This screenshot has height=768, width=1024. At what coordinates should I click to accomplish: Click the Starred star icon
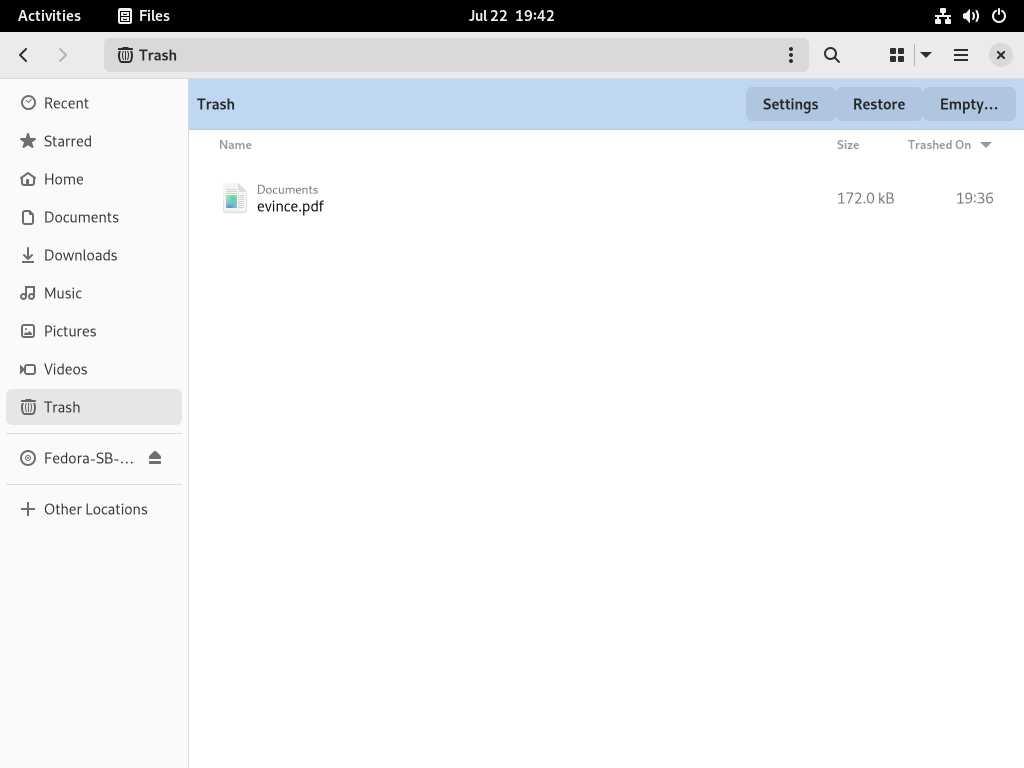coord(28,141)
